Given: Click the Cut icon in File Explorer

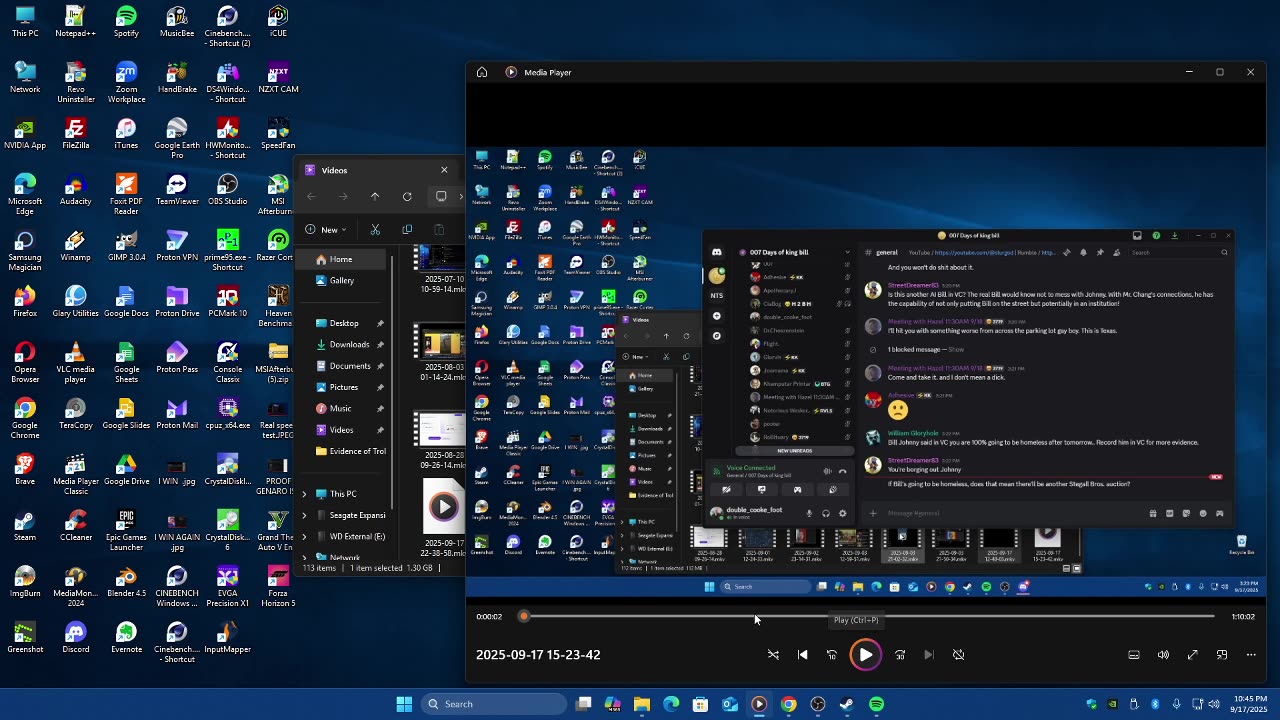Looking at the screenshot, I should (x=375, y=230).
